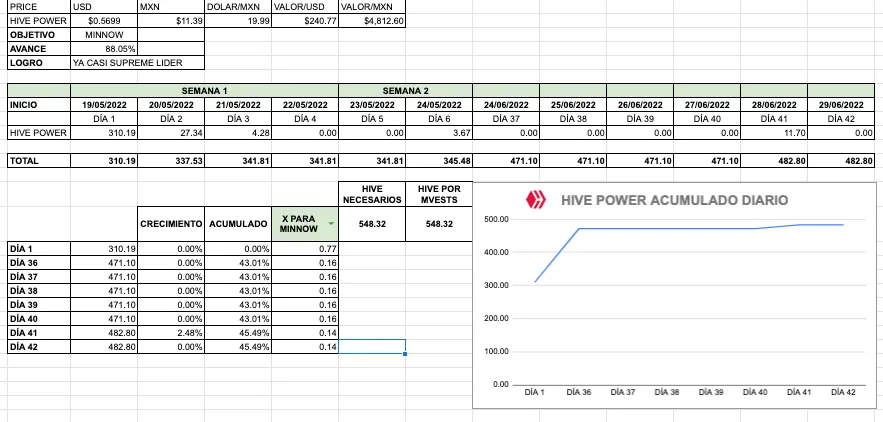Screen dimensions: 883x422
Task: Click the 345.48 total cell
Action: [439, 161]
